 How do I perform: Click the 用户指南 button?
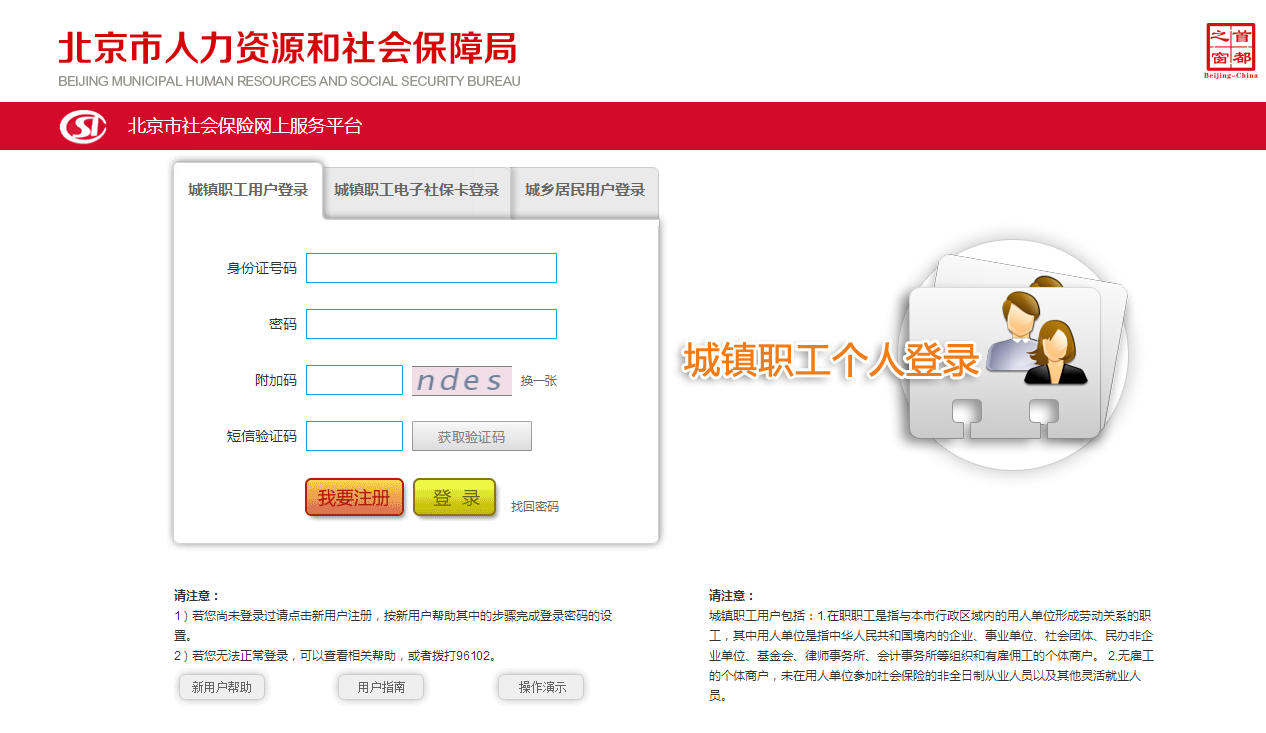(381, 687)
